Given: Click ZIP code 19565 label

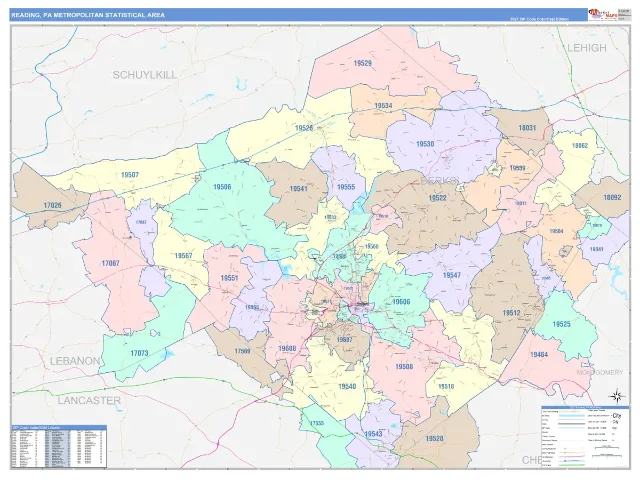Looking at the screenshot, I should click(x=252, y=307).
